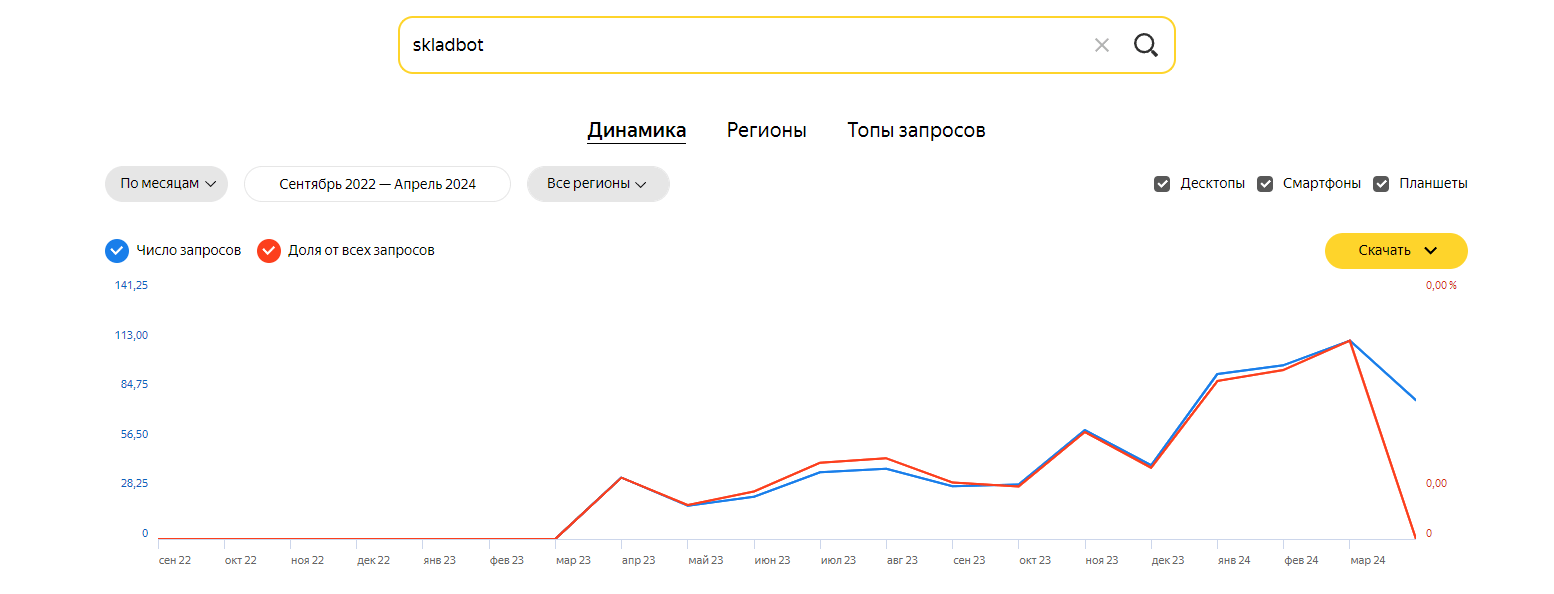Click the chart peak at мар 24
Image resolution: width=1554 pixels, height=594 pixels.
click(x=1350, y=341)
